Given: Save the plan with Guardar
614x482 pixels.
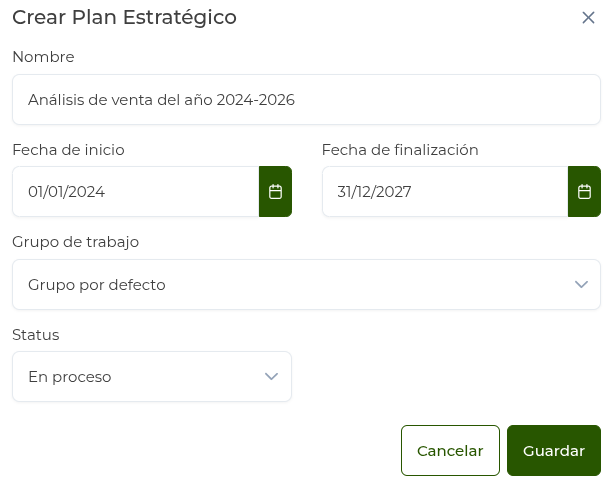Looking at the screenshot, I should click(553, 451).
